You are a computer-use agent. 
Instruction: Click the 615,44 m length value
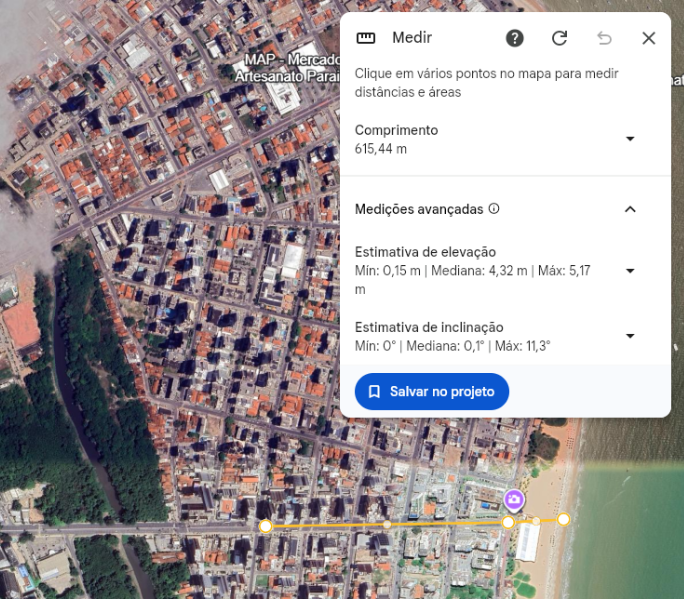[x=380, y=149]
